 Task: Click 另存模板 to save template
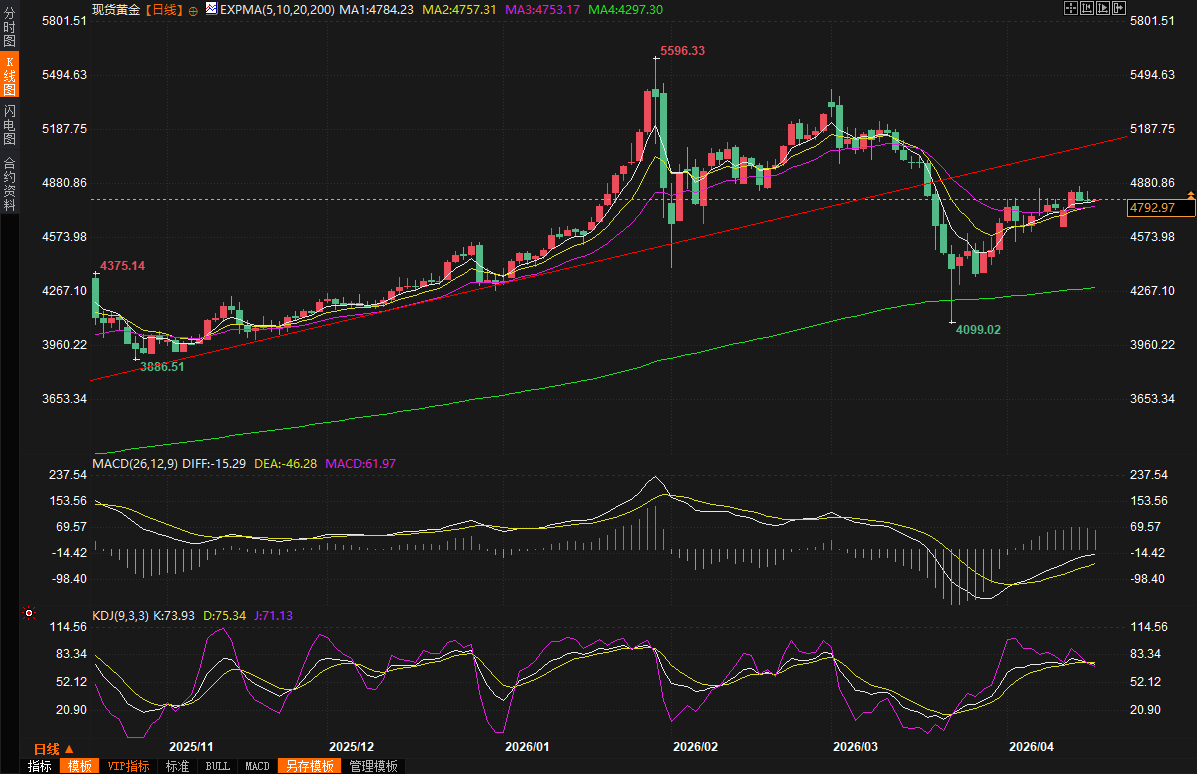pos(309,766)
